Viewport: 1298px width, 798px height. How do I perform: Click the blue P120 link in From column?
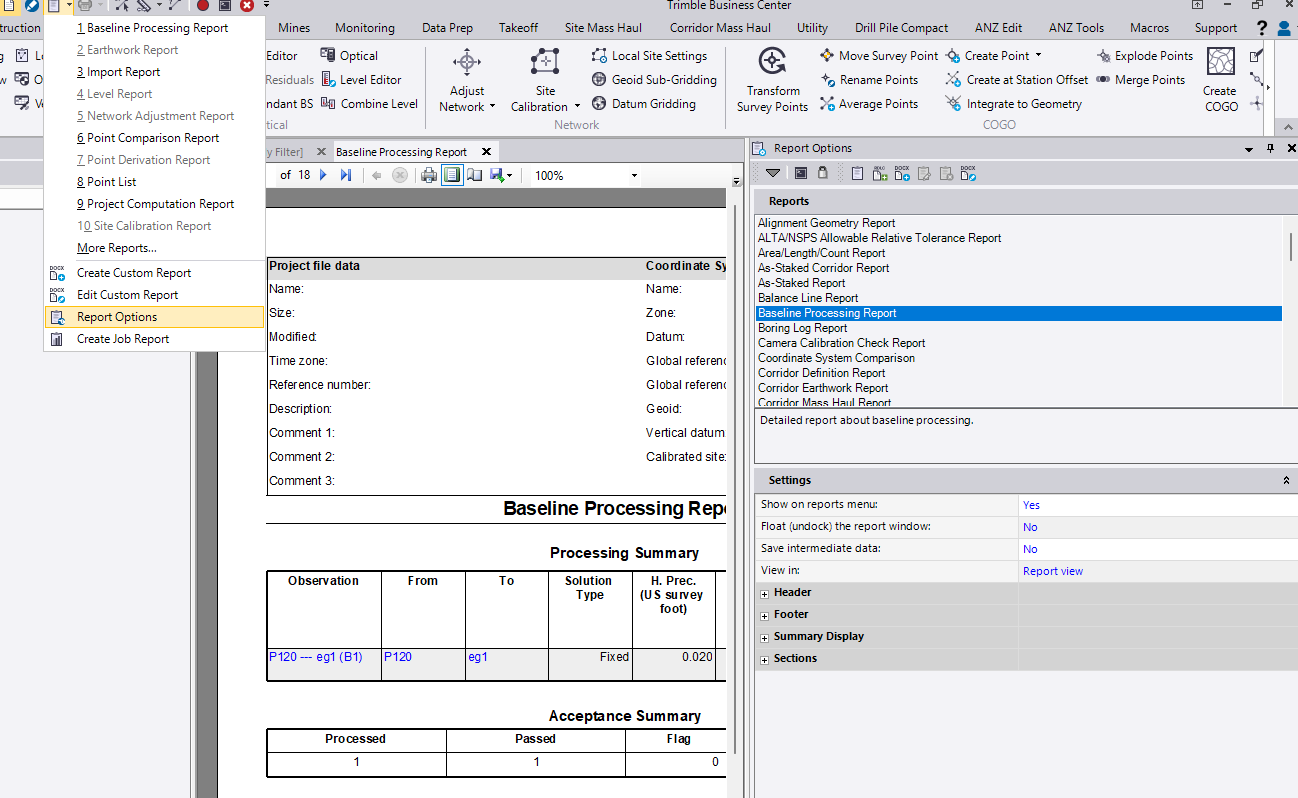point(398,657)
